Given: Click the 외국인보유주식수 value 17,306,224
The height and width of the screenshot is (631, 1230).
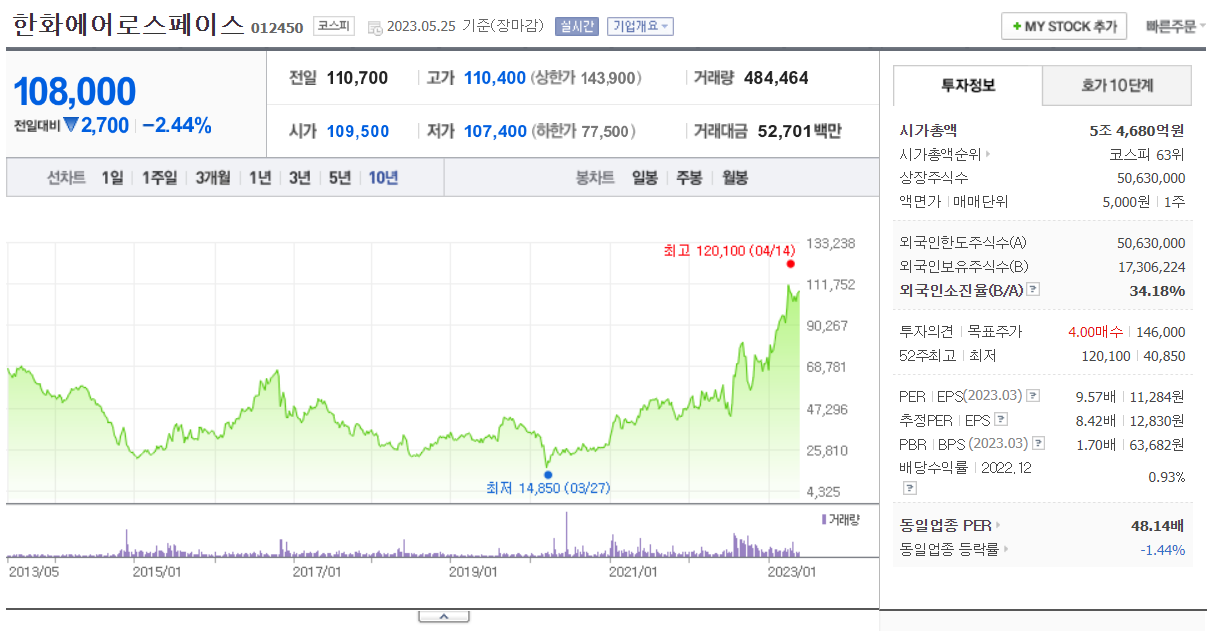Looking at the screenshot, I should point(1151,267).
